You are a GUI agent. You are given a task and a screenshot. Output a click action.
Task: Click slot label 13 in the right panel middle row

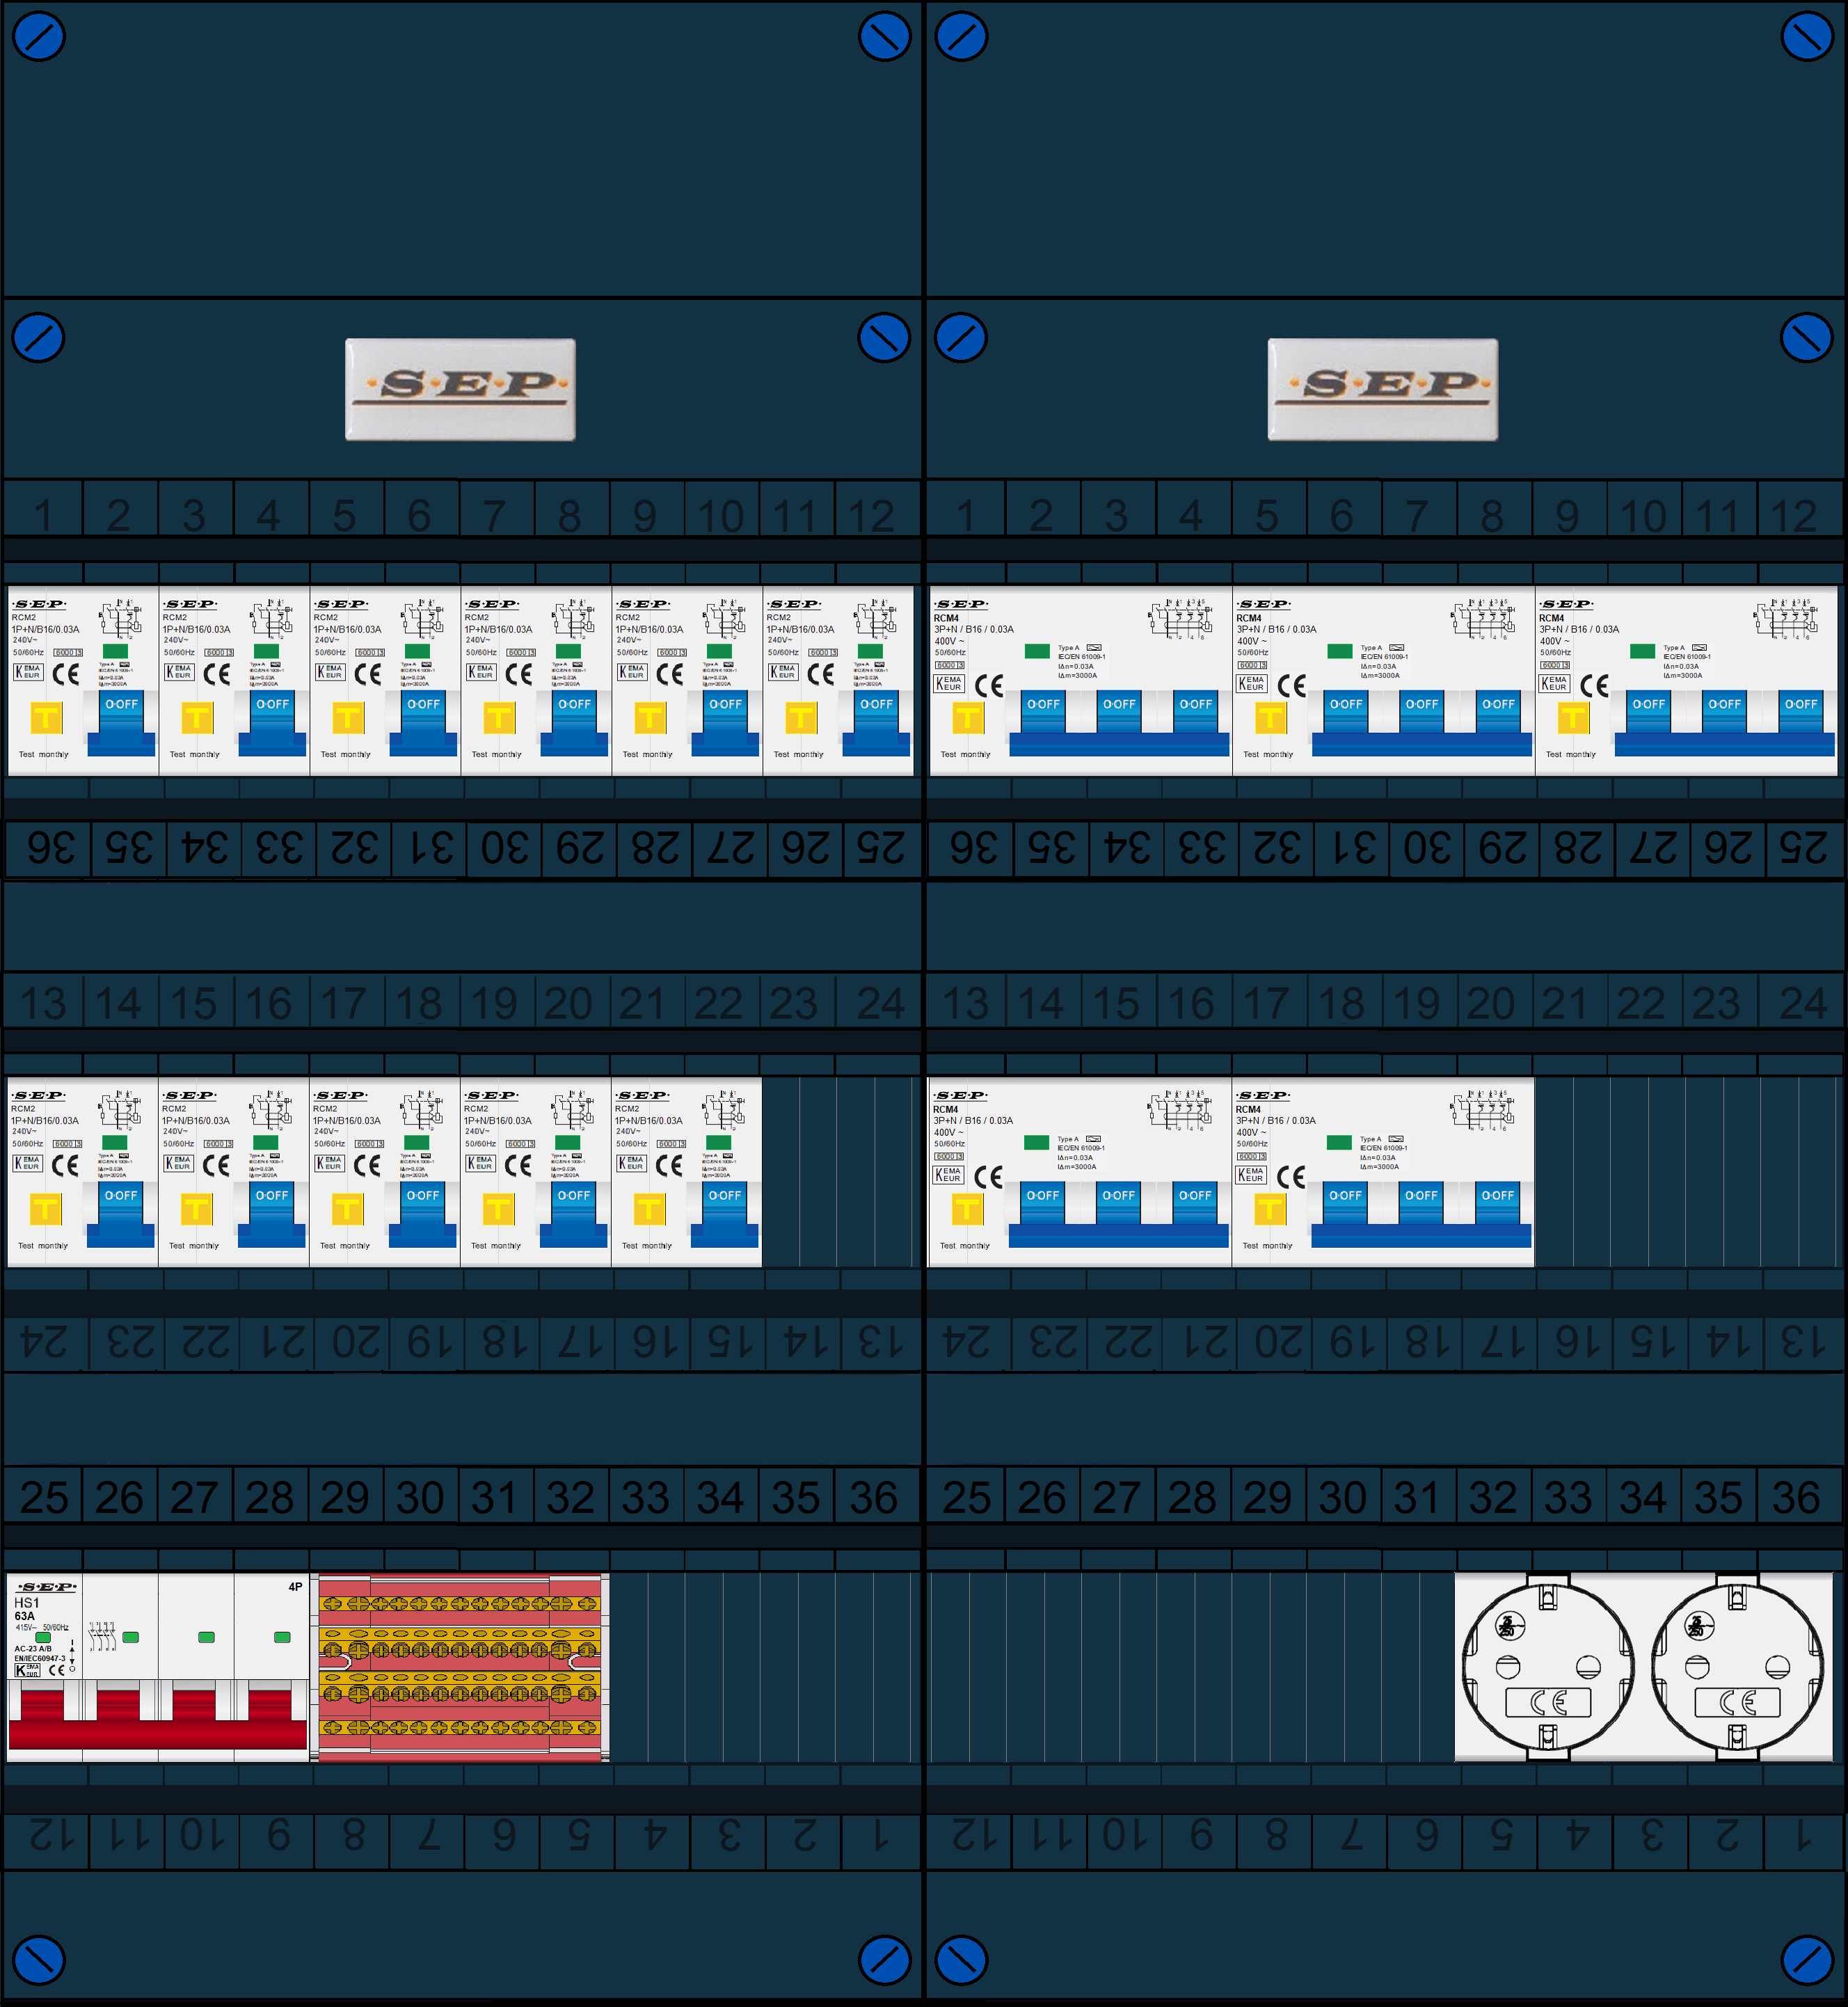coord(965,1003)
